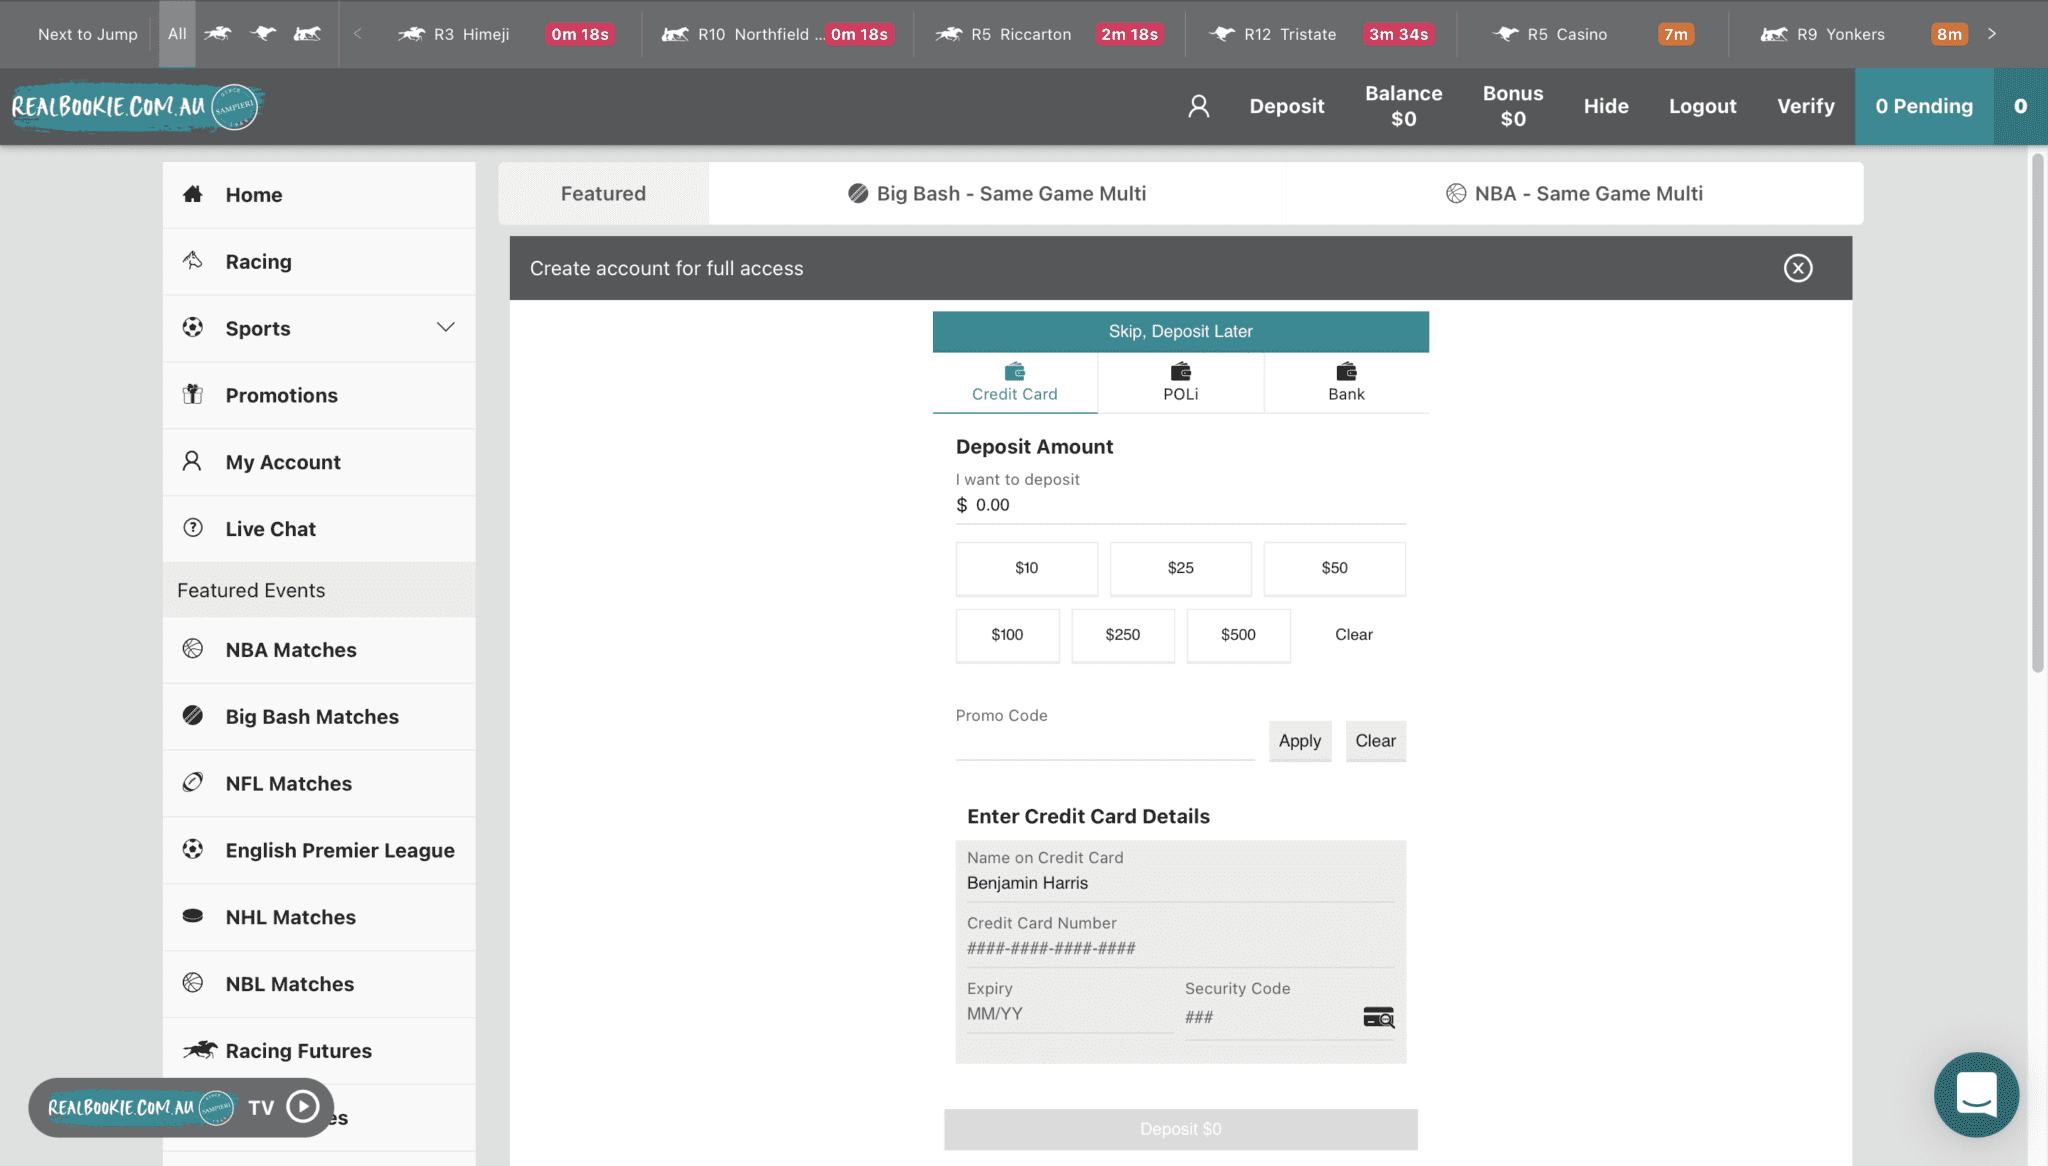Click Skip, Deposit Later
Viewport: 2048px width, 1166px height.
point(1180,331)
